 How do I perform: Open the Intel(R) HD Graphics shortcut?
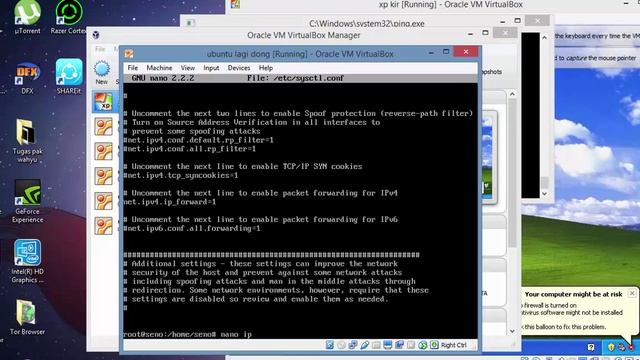tap(27, 261)
